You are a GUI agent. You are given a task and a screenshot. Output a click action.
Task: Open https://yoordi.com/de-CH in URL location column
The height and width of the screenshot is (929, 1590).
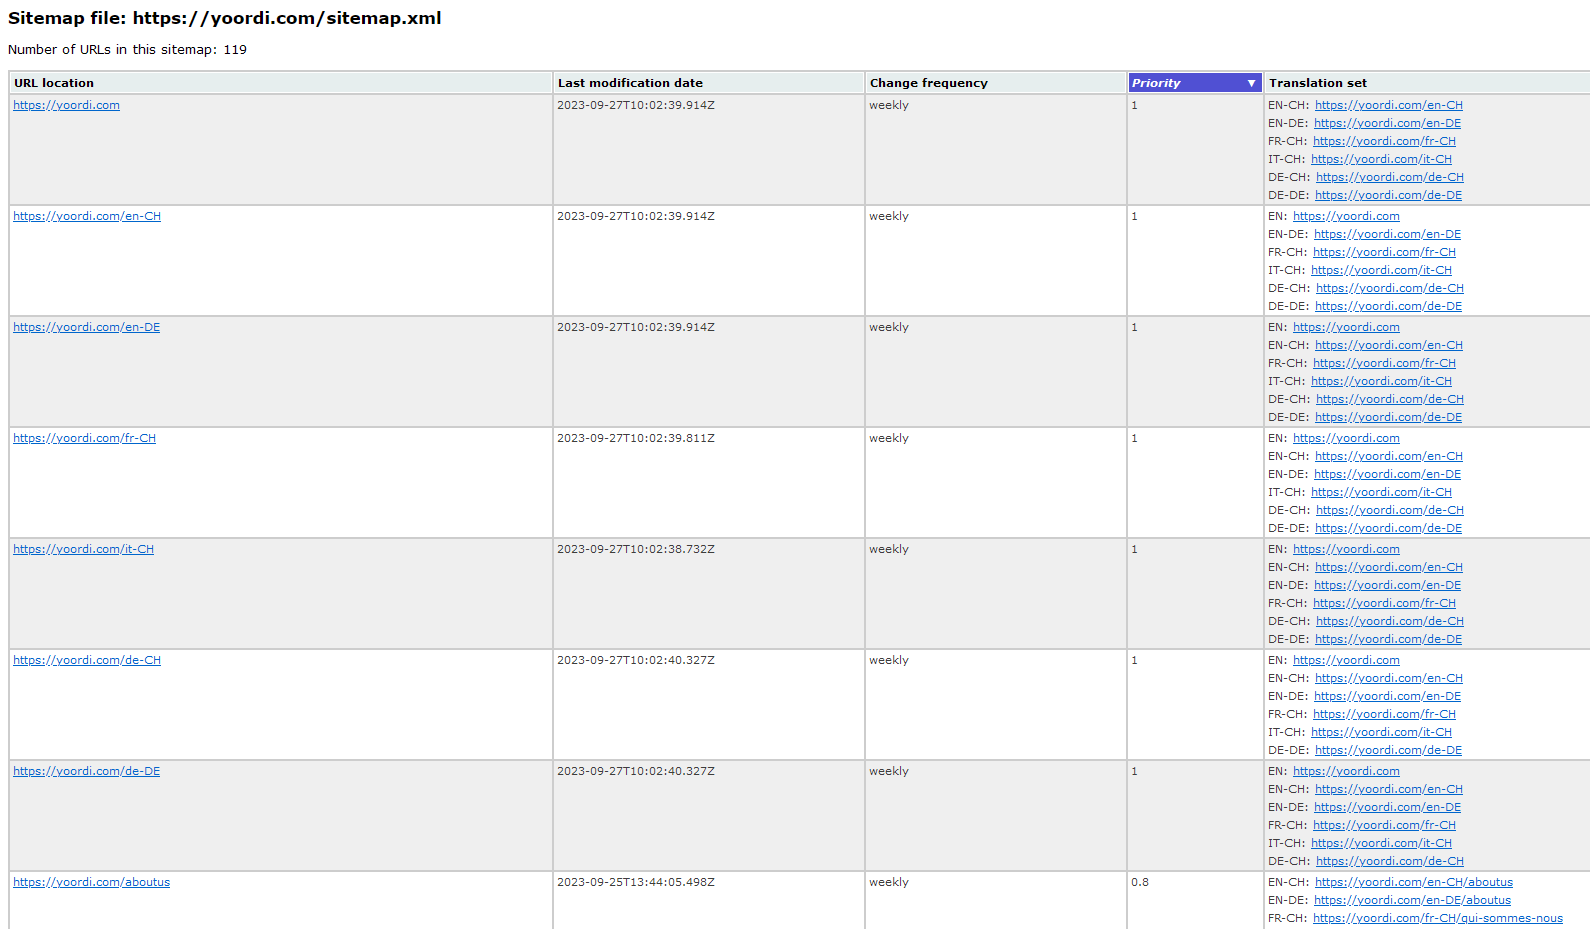87,660
